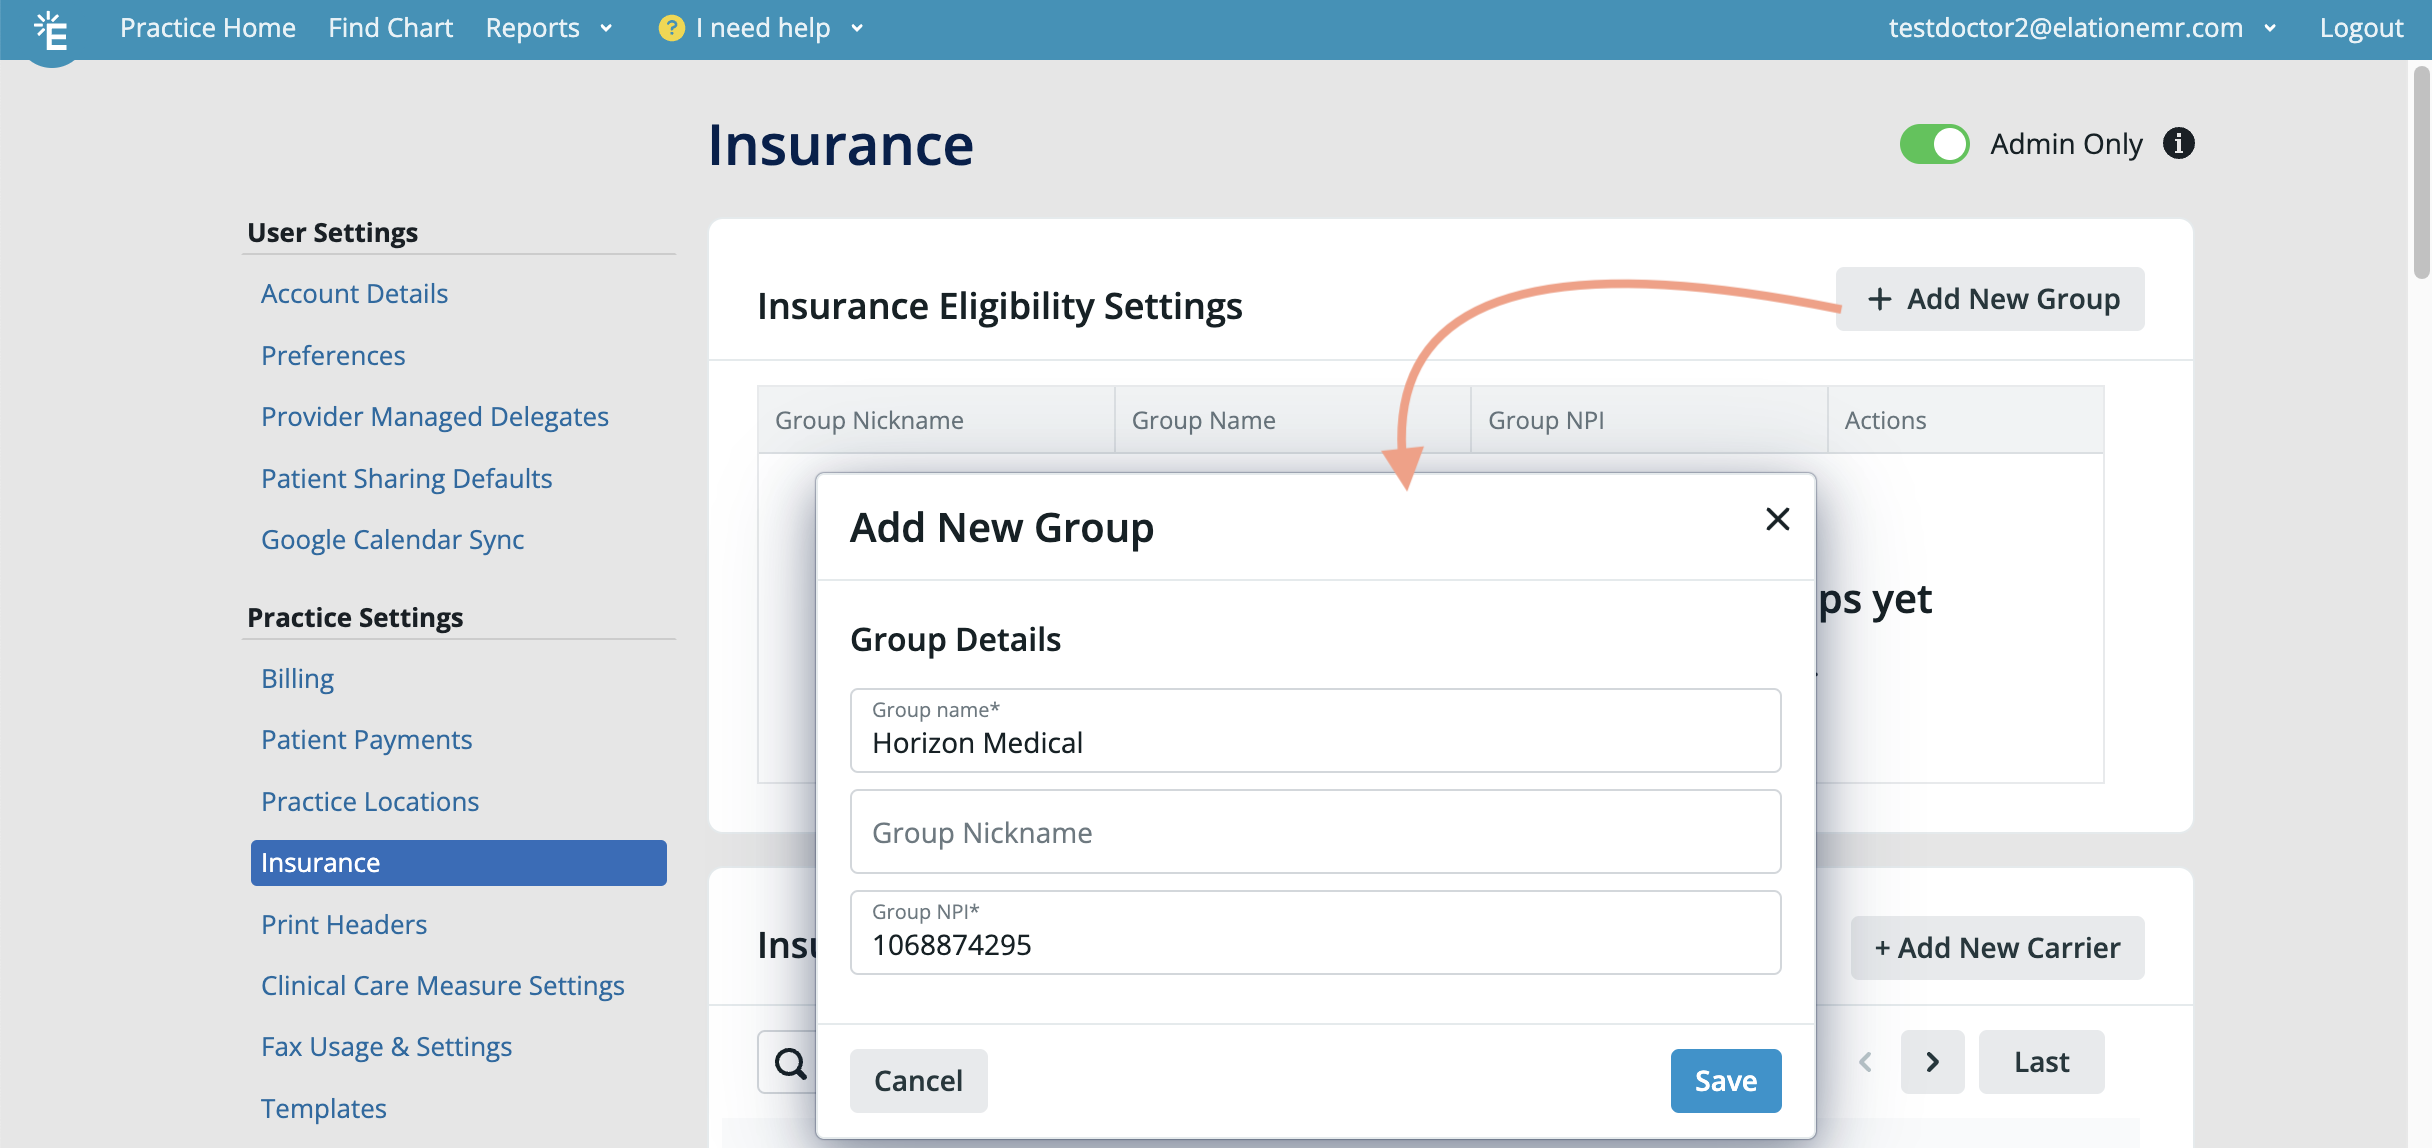
Task: Click the info icon next to Admin Only
Action: 2178,144
